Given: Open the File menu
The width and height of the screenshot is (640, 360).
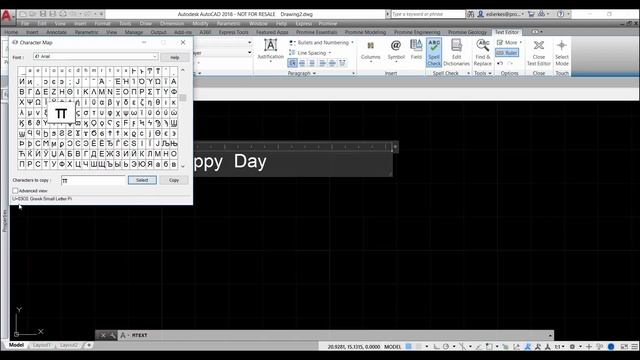Looking at the screenshot, I should (x=25, y=24).
